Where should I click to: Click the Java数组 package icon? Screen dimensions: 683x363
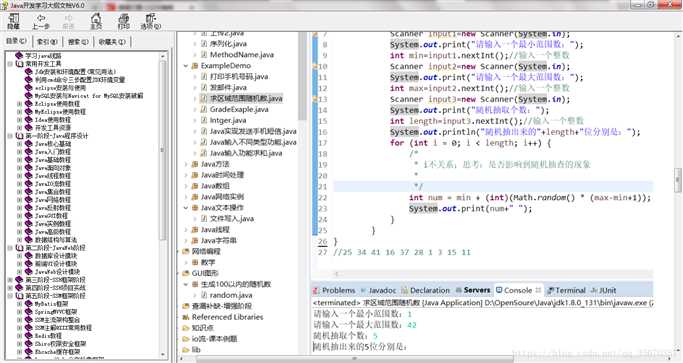(195, 186)
